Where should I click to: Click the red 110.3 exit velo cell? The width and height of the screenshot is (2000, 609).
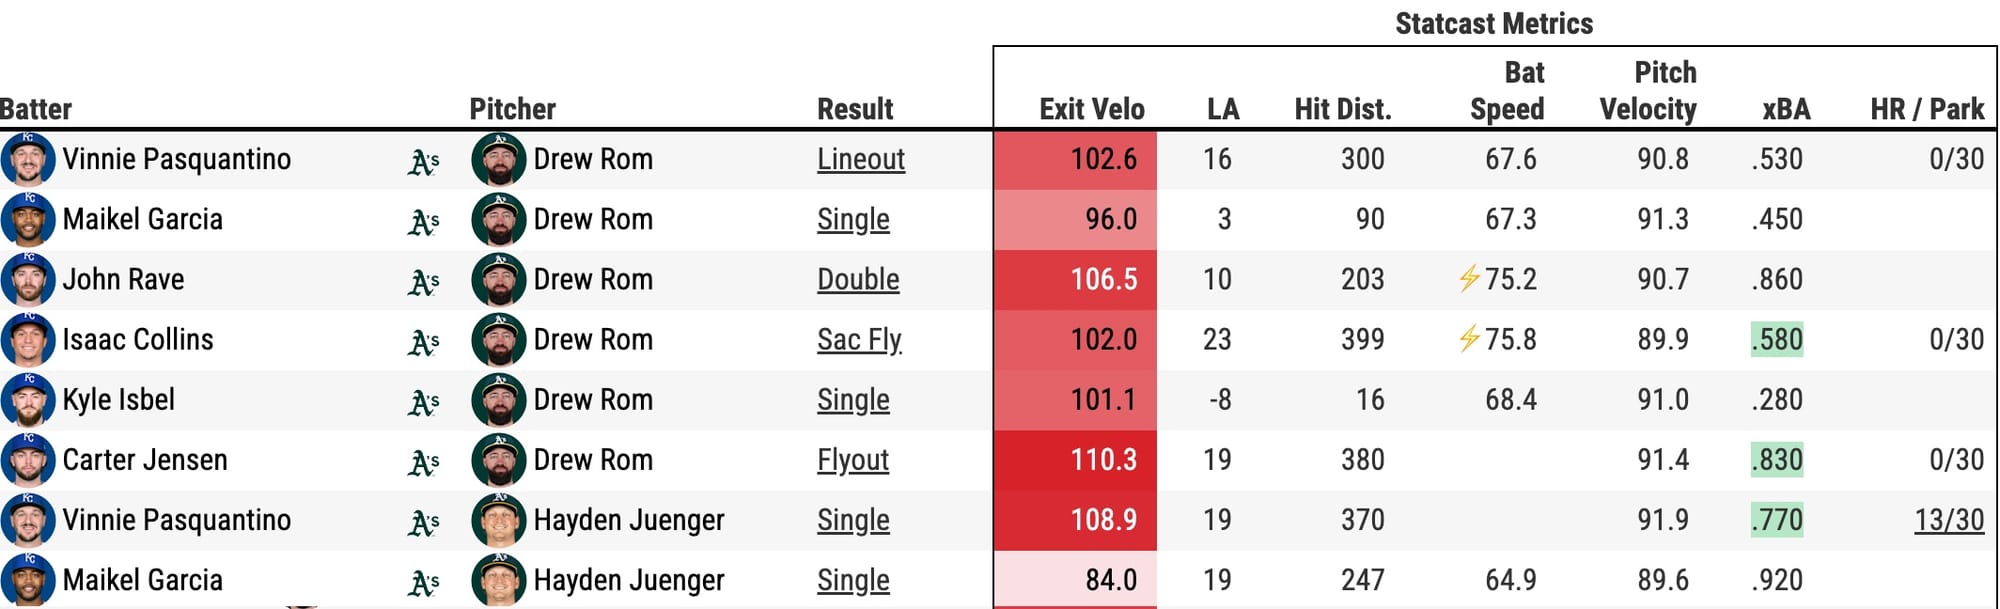[1075, 460]
